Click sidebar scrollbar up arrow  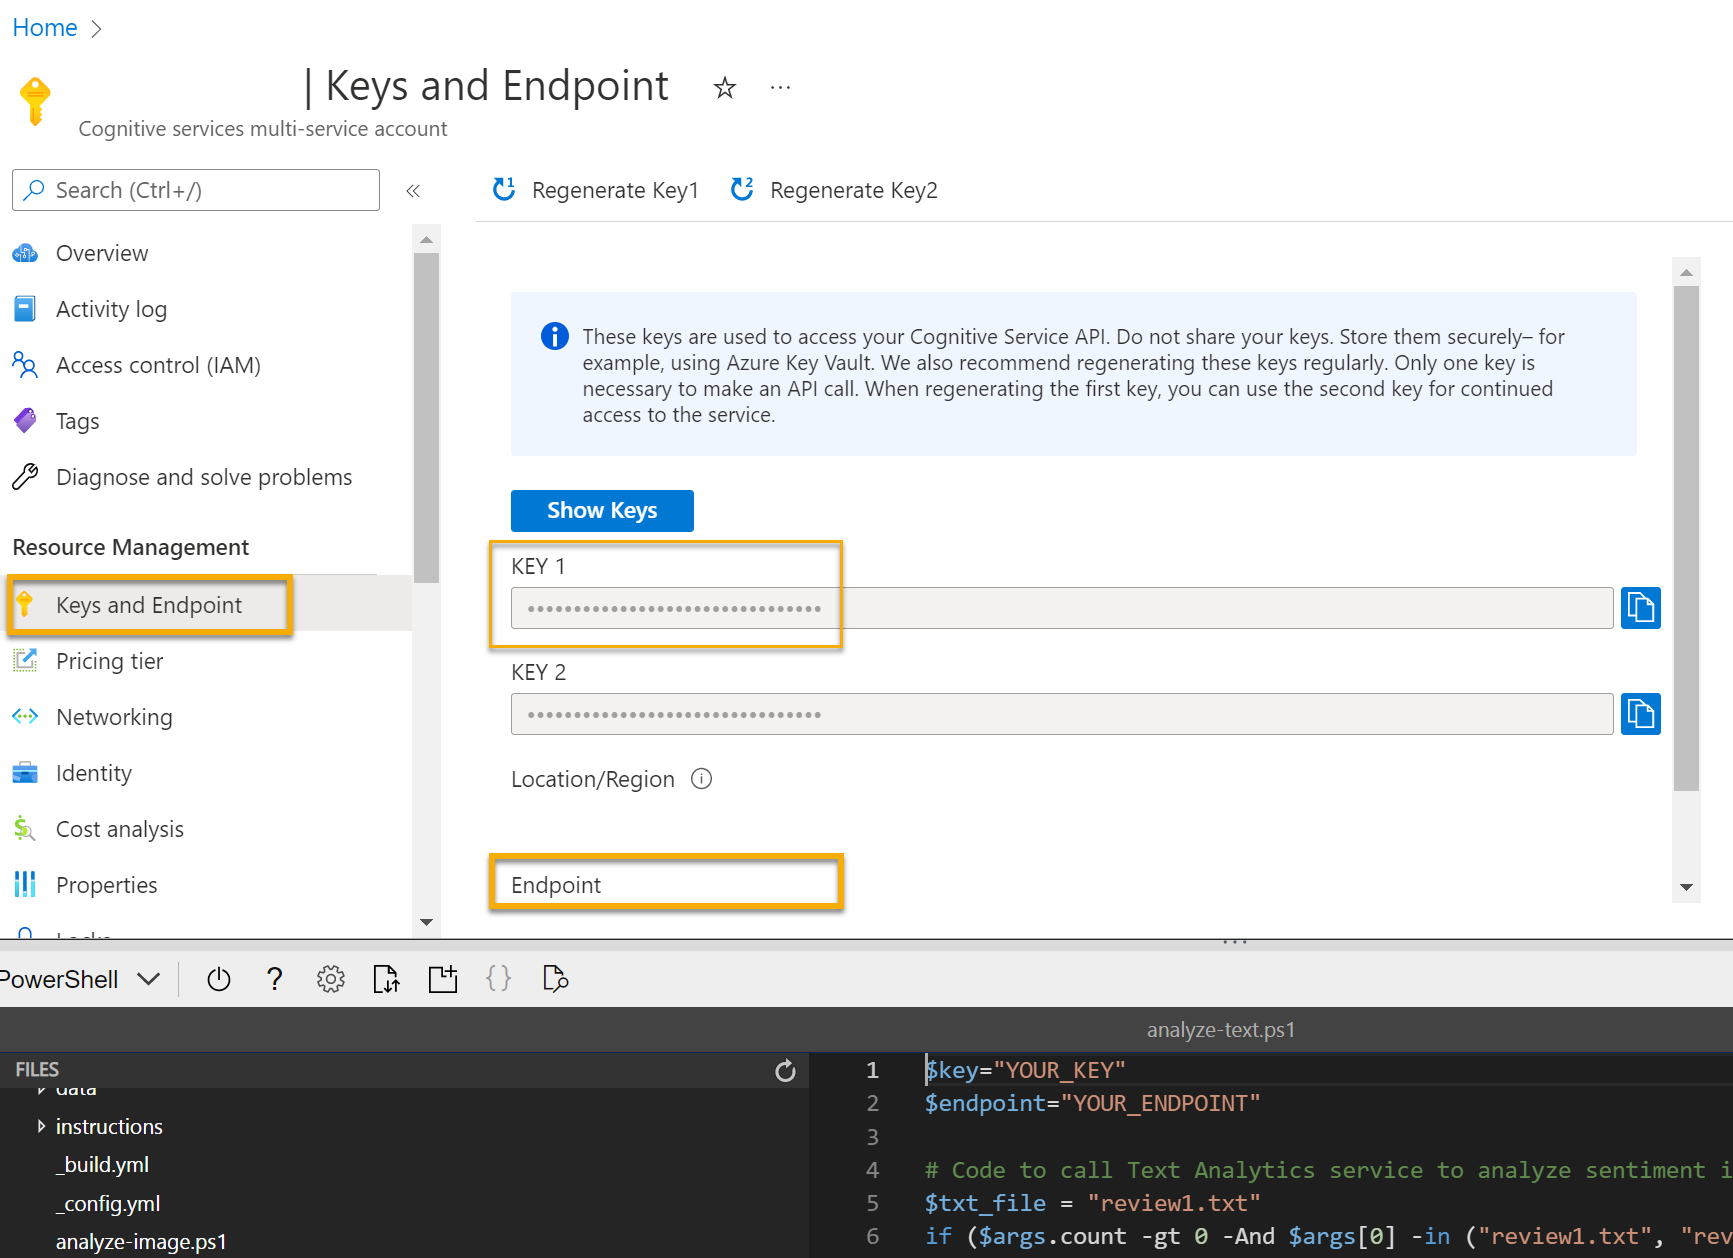[x=426, y=239]
